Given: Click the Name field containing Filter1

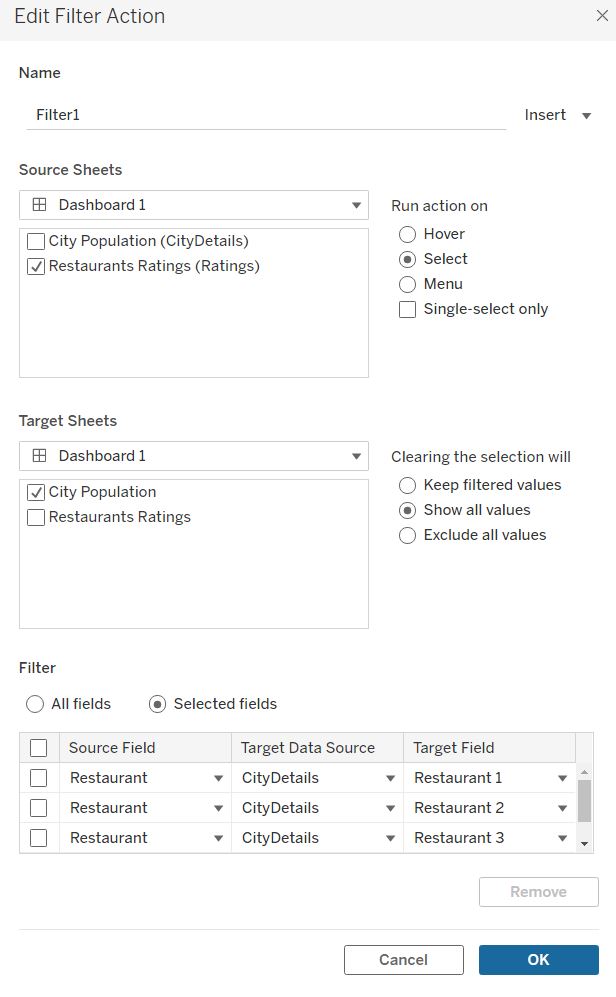Looking at the screenshot, I should tap(265, 115).
